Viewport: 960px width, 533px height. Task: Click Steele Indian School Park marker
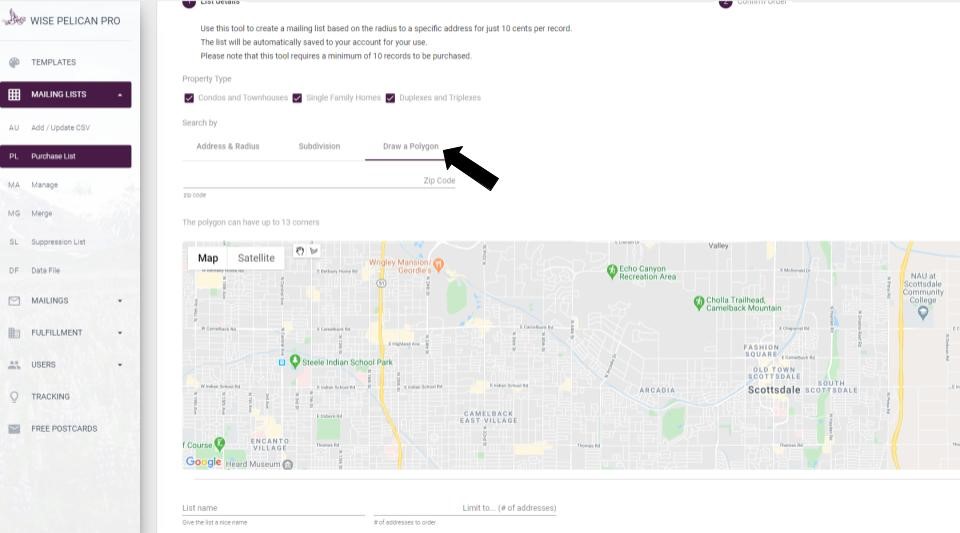(x=294, y=361)
